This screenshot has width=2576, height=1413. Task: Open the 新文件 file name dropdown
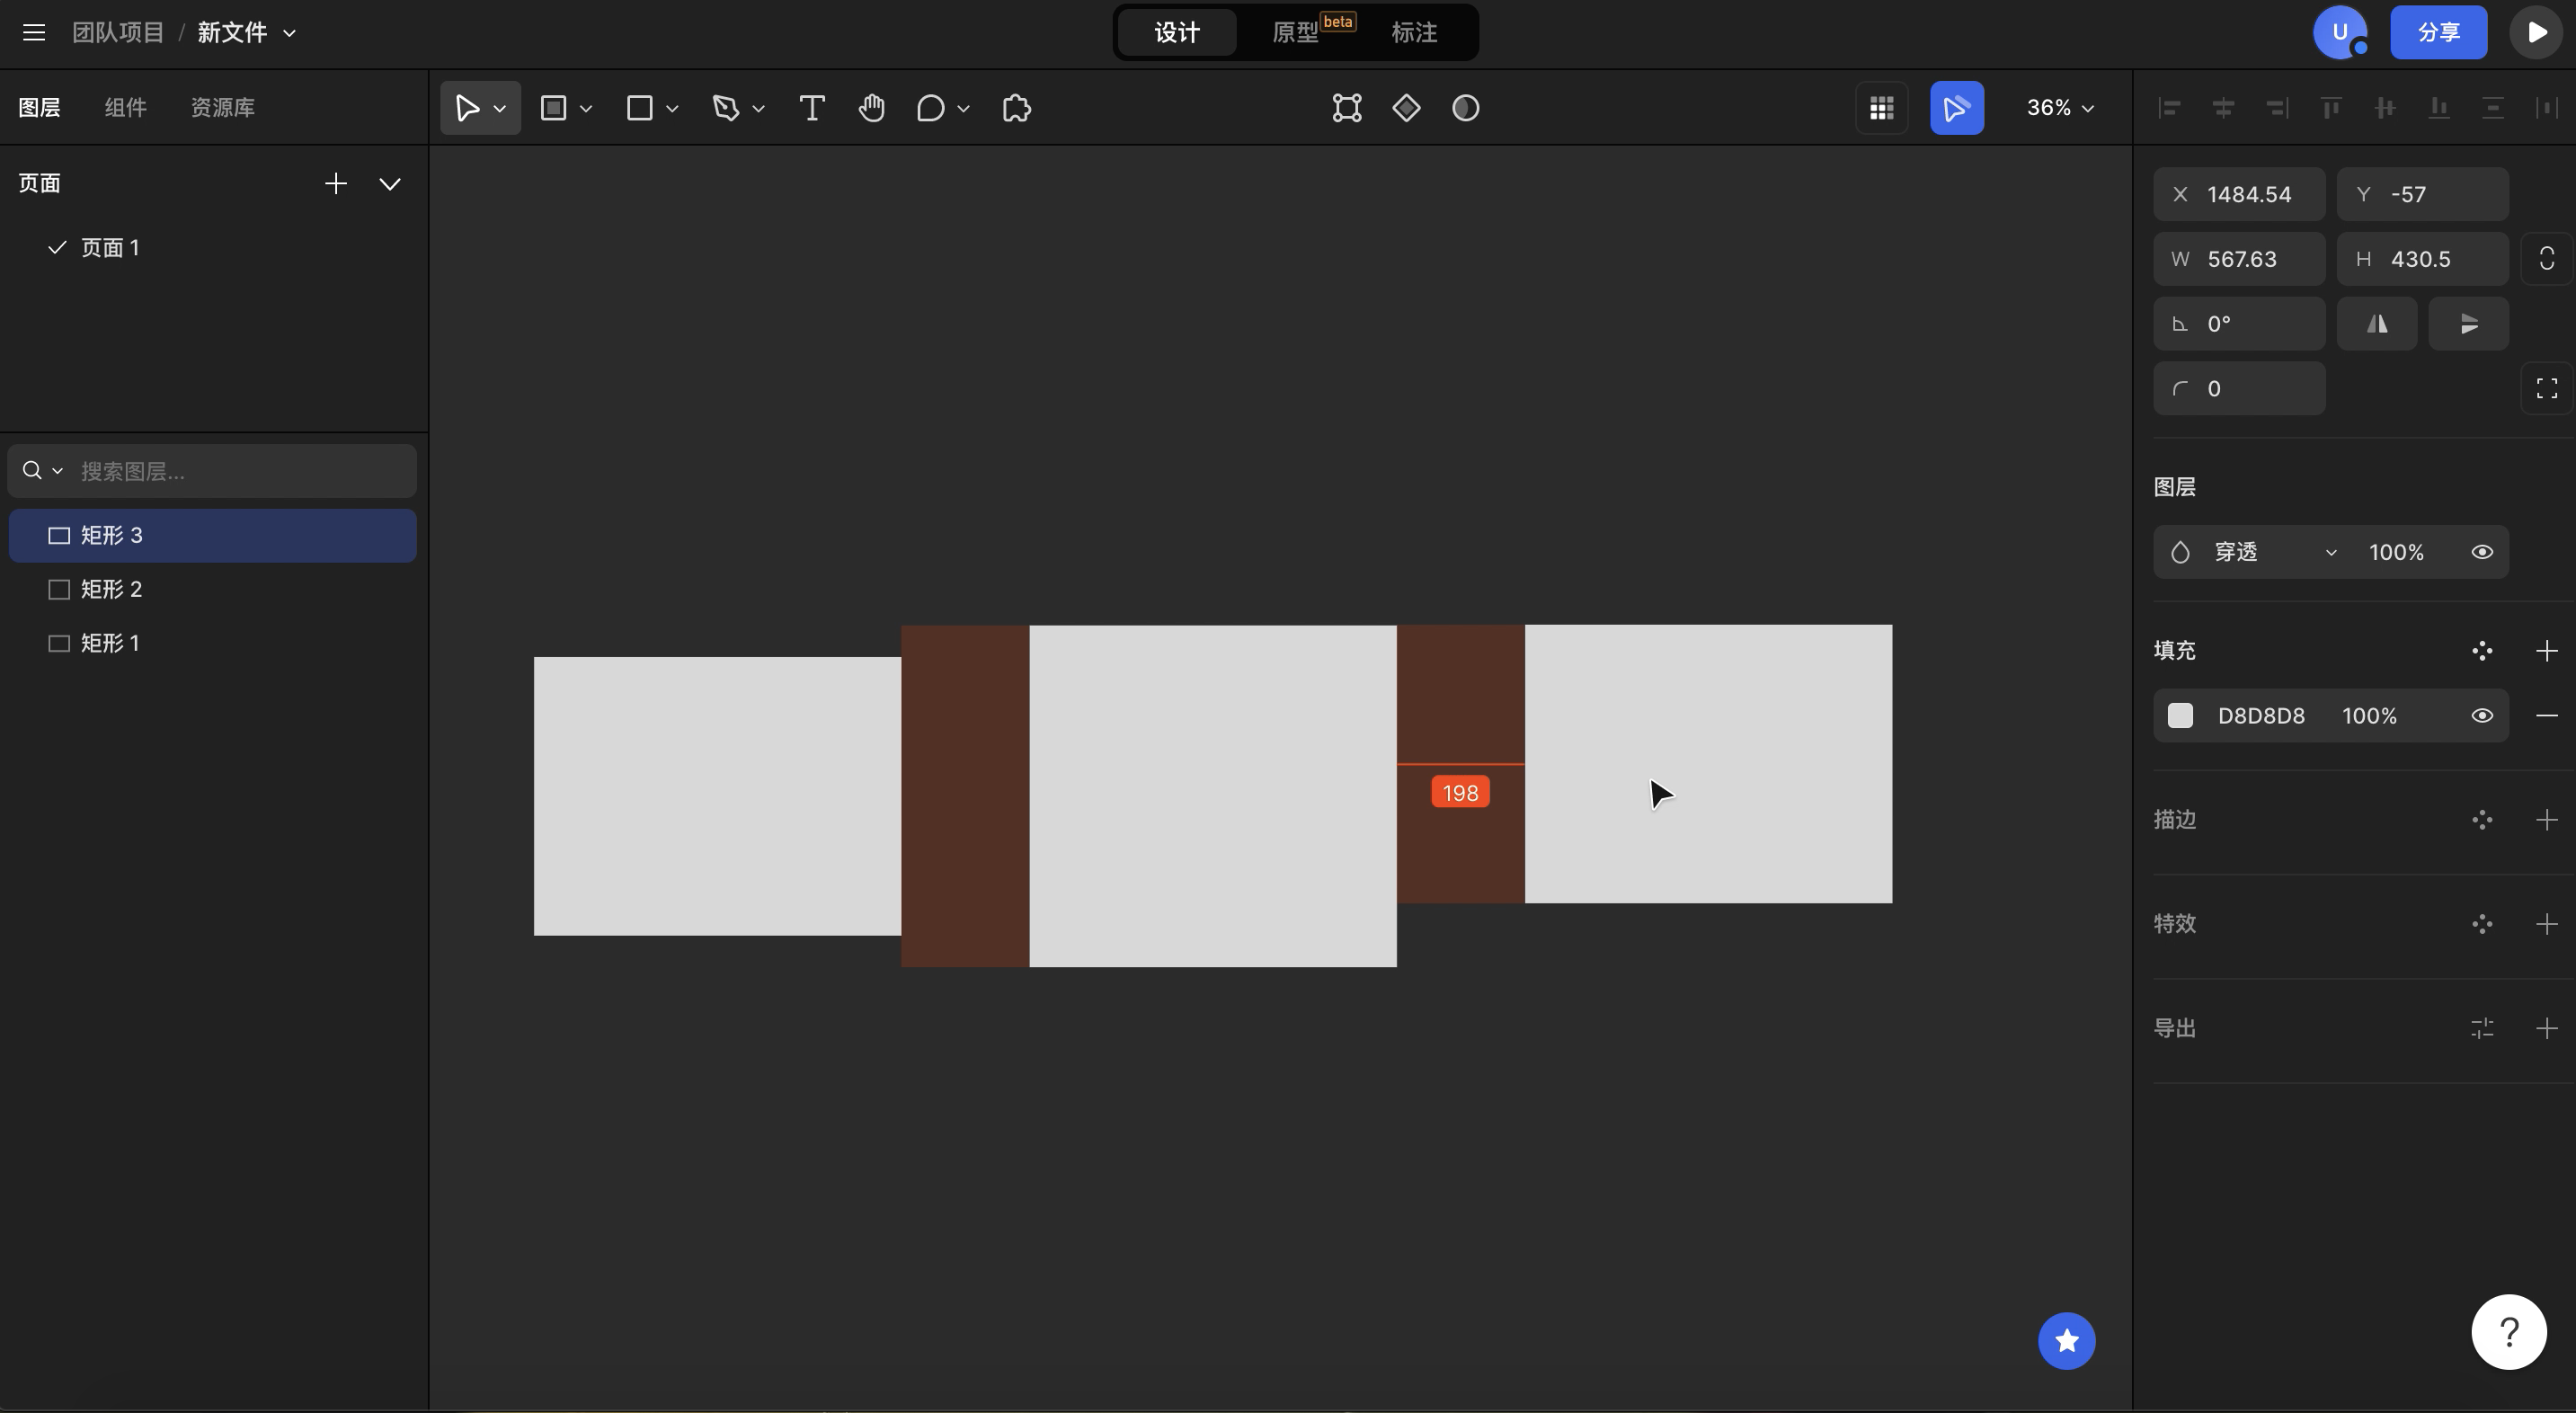(290, 33)
